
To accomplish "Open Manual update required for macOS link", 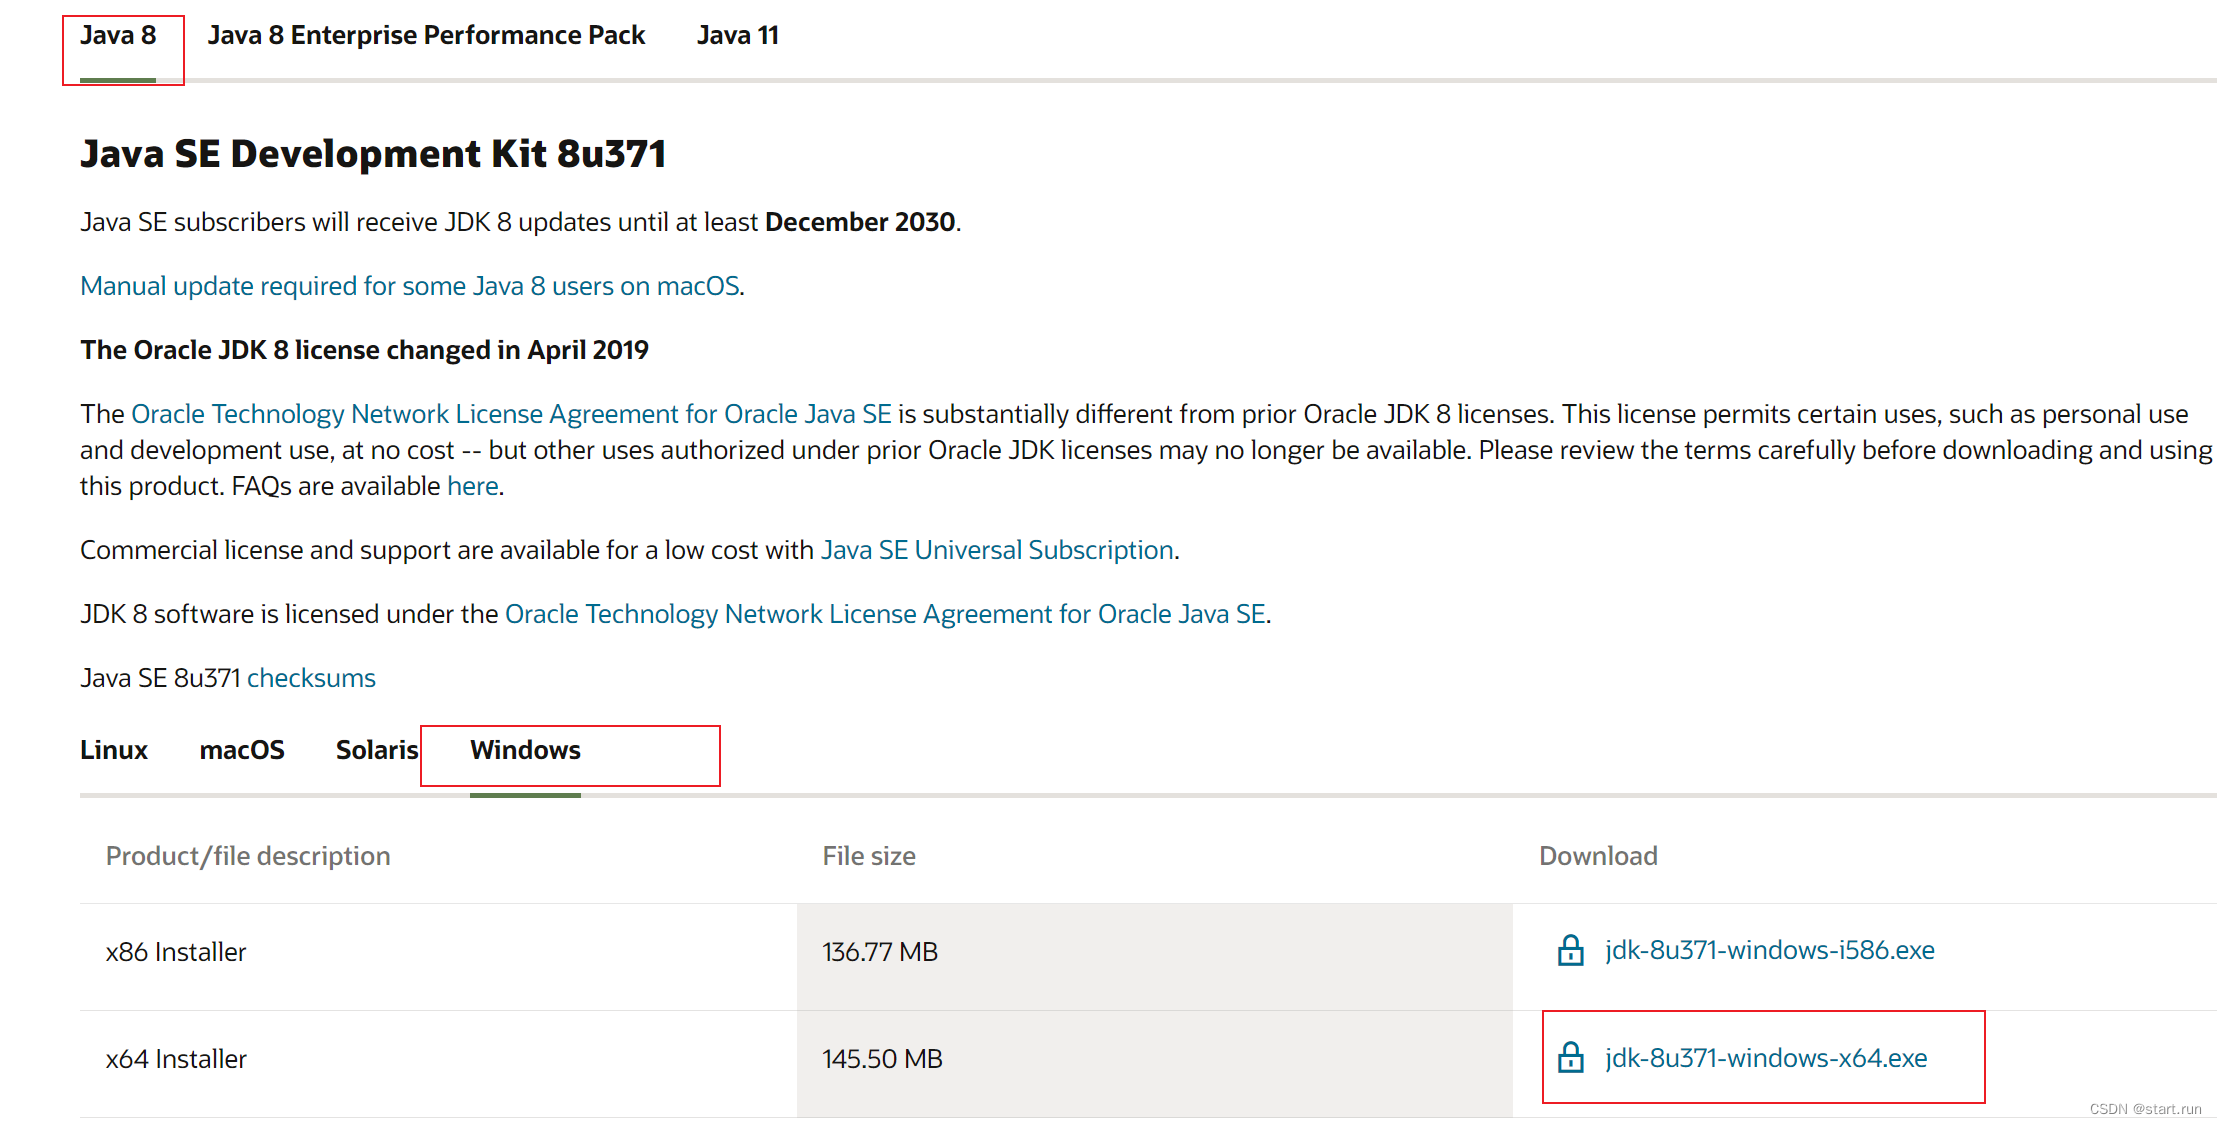I will (410, 286).
